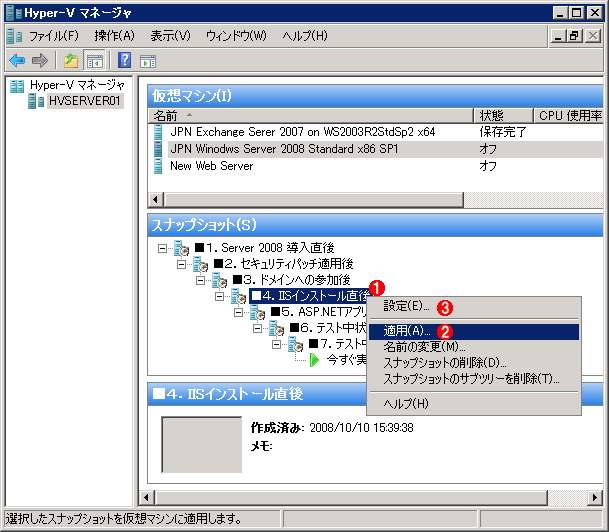This screenshot has width=609, height=532.
Task: Click the HVSERVER01 server icon
Action: (x=37, y=101)
